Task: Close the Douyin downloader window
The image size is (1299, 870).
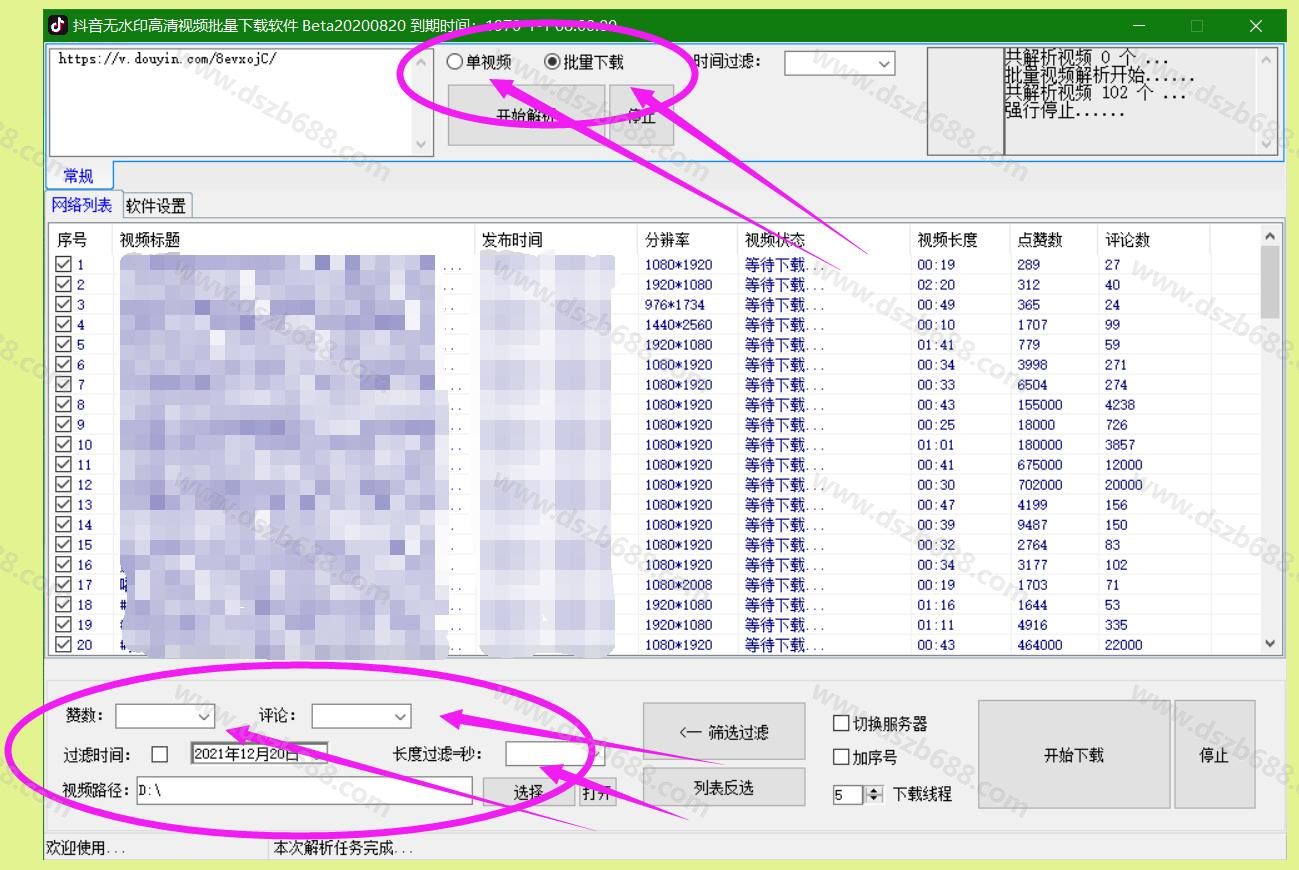Action: pyautogui.click(x=1256, y=26)
